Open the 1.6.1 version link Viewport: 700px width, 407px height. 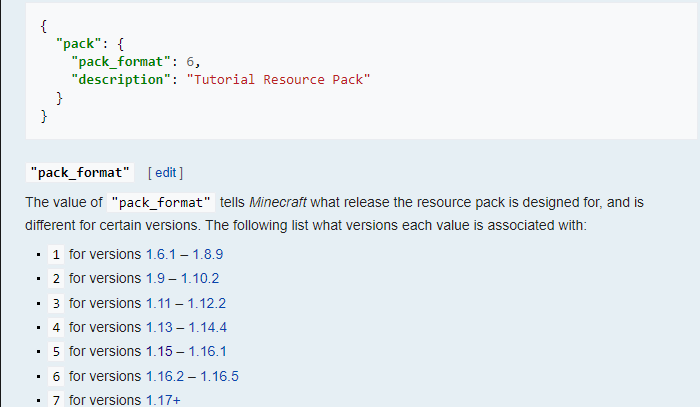[x=161, y=254]
